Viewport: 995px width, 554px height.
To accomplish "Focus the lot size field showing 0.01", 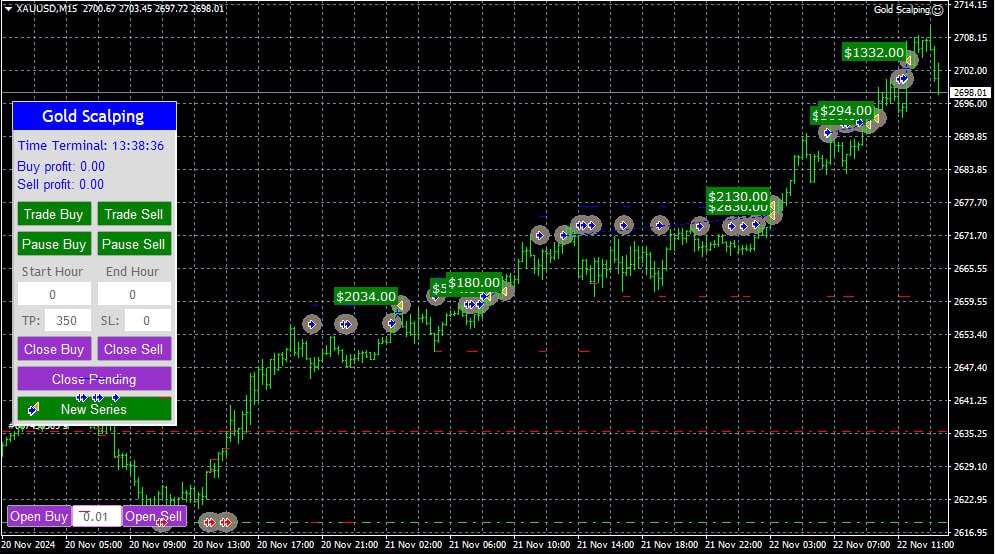I will point(96,516).
